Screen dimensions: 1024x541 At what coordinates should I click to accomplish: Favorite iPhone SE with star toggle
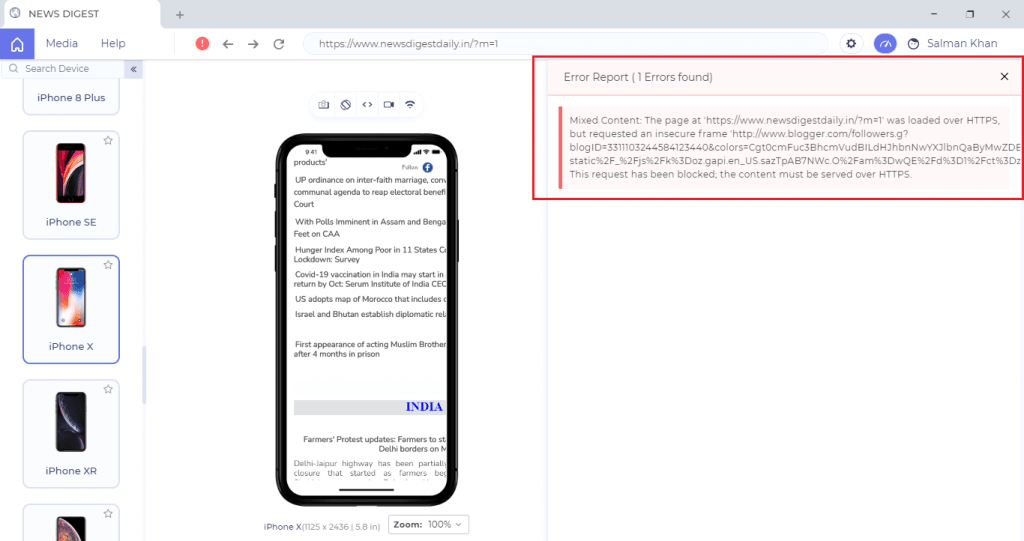[x=108, y=141]
